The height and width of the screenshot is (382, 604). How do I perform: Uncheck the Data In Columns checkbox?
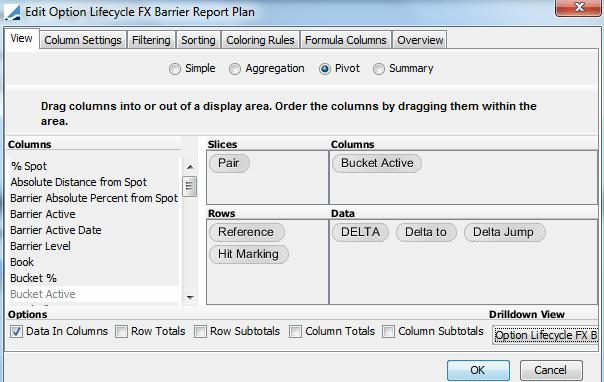click(16, 332)
